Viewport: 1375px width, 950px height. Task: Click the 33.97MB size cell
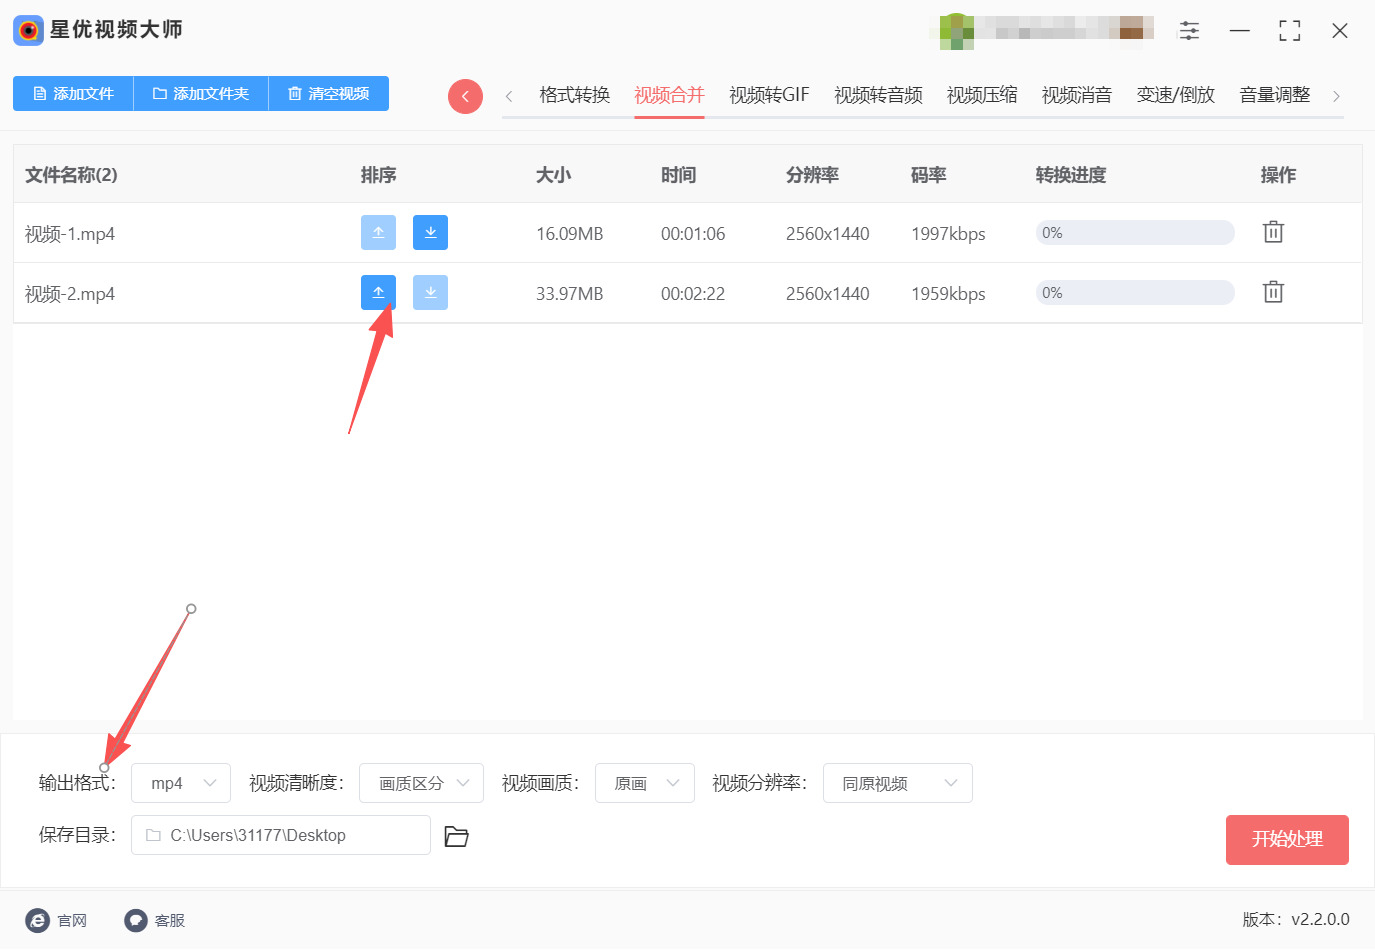click(x=570, y=294)
